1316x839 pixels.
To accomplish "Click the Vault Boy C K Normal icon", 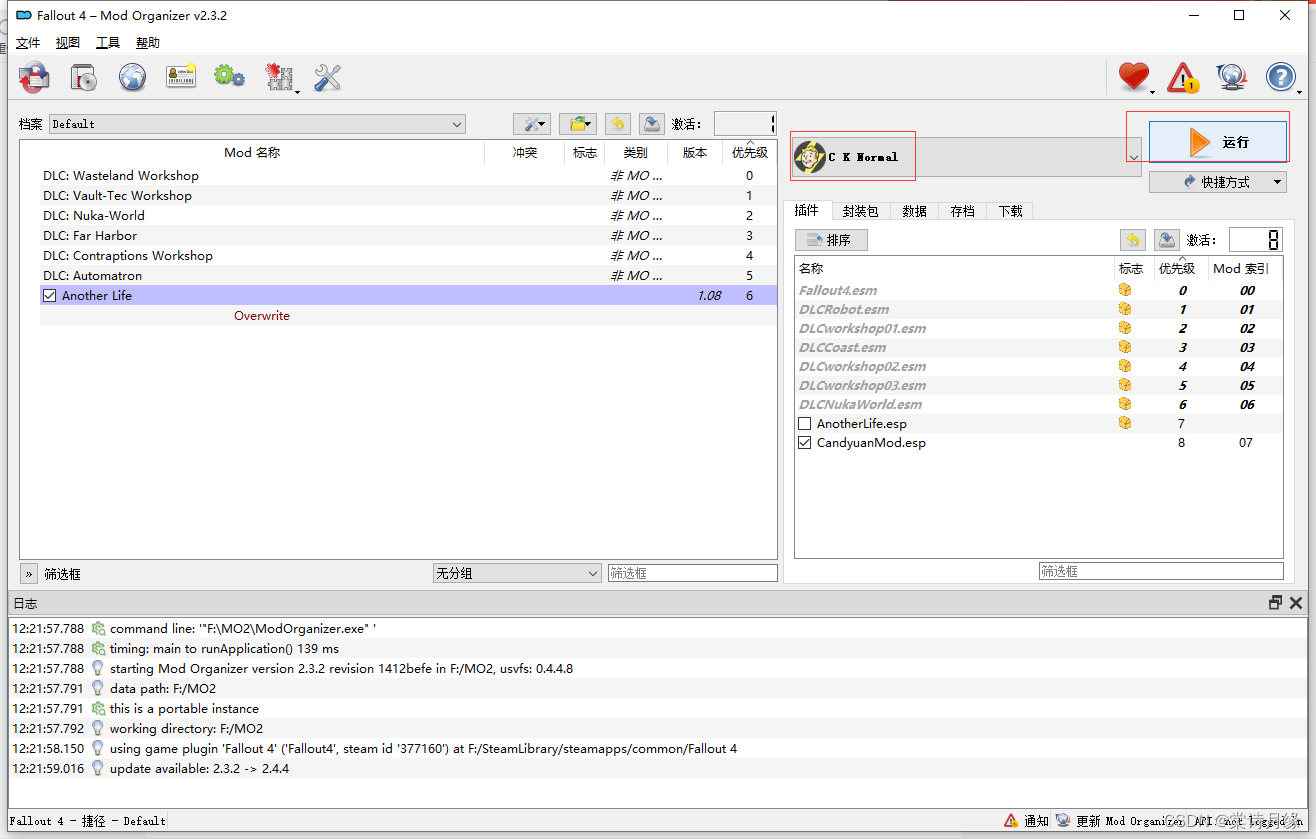I will [x=809, y=157].
